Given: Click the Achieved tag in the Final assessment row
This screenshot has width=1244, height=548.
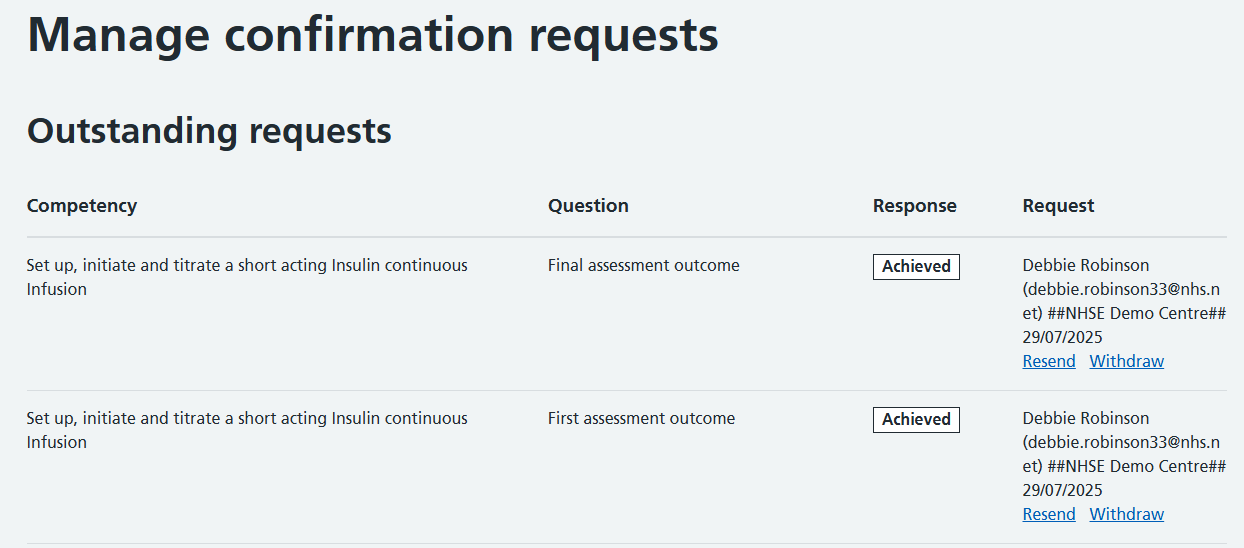Looking at the screenshot, I should 916,267.
